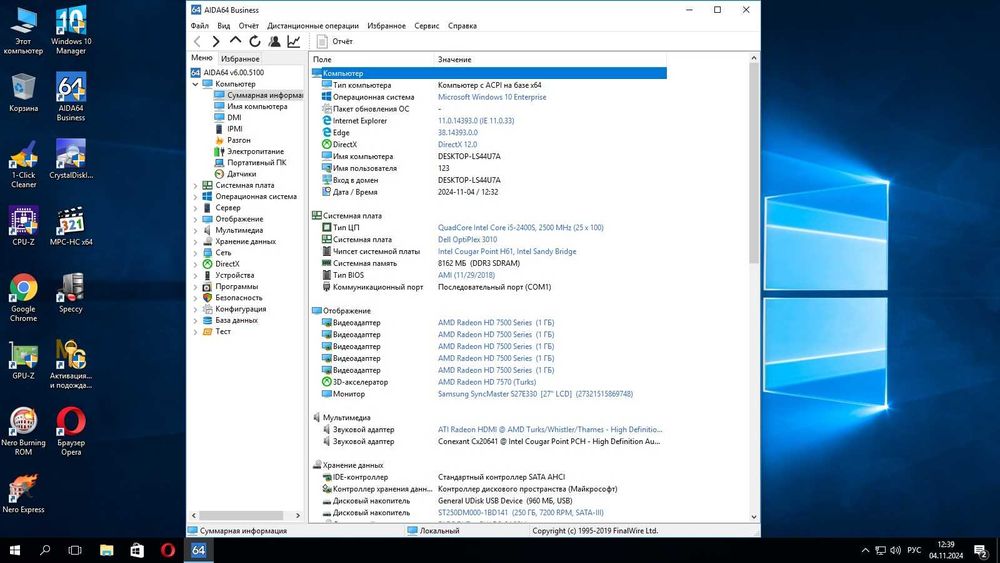Open the Отчёт menu in menu bar
The image size is (1000, 563).
point(249,26)
